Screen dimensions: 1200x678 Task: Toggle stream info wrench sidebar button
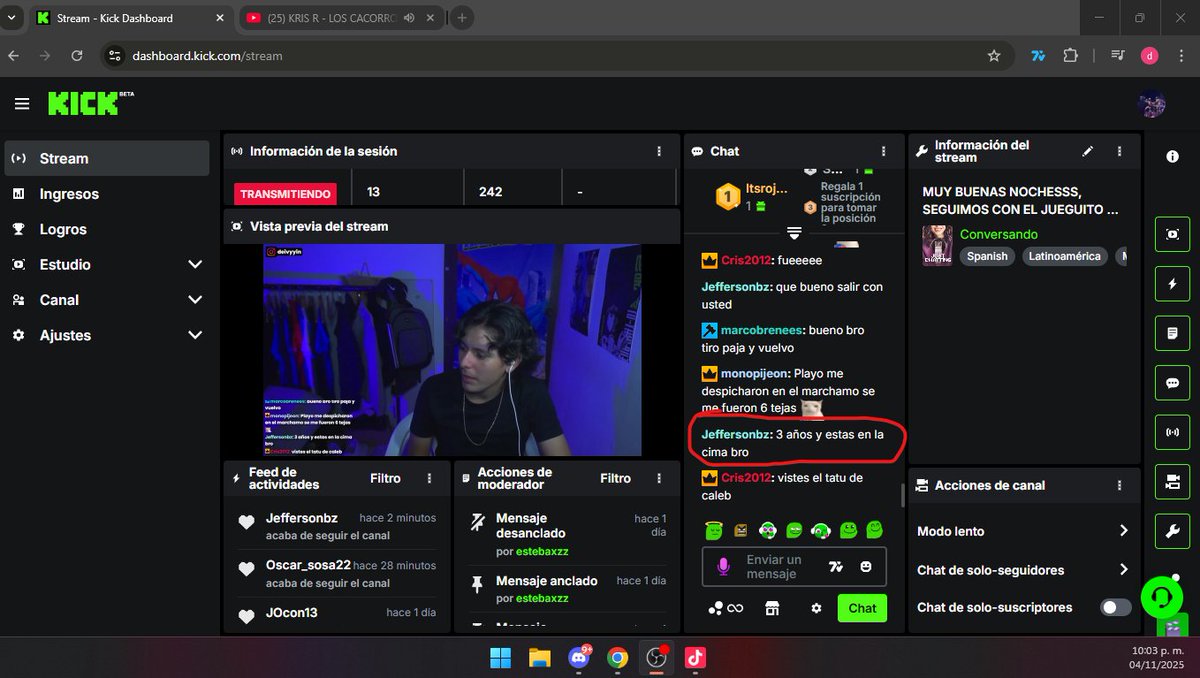pos(1172,532)
